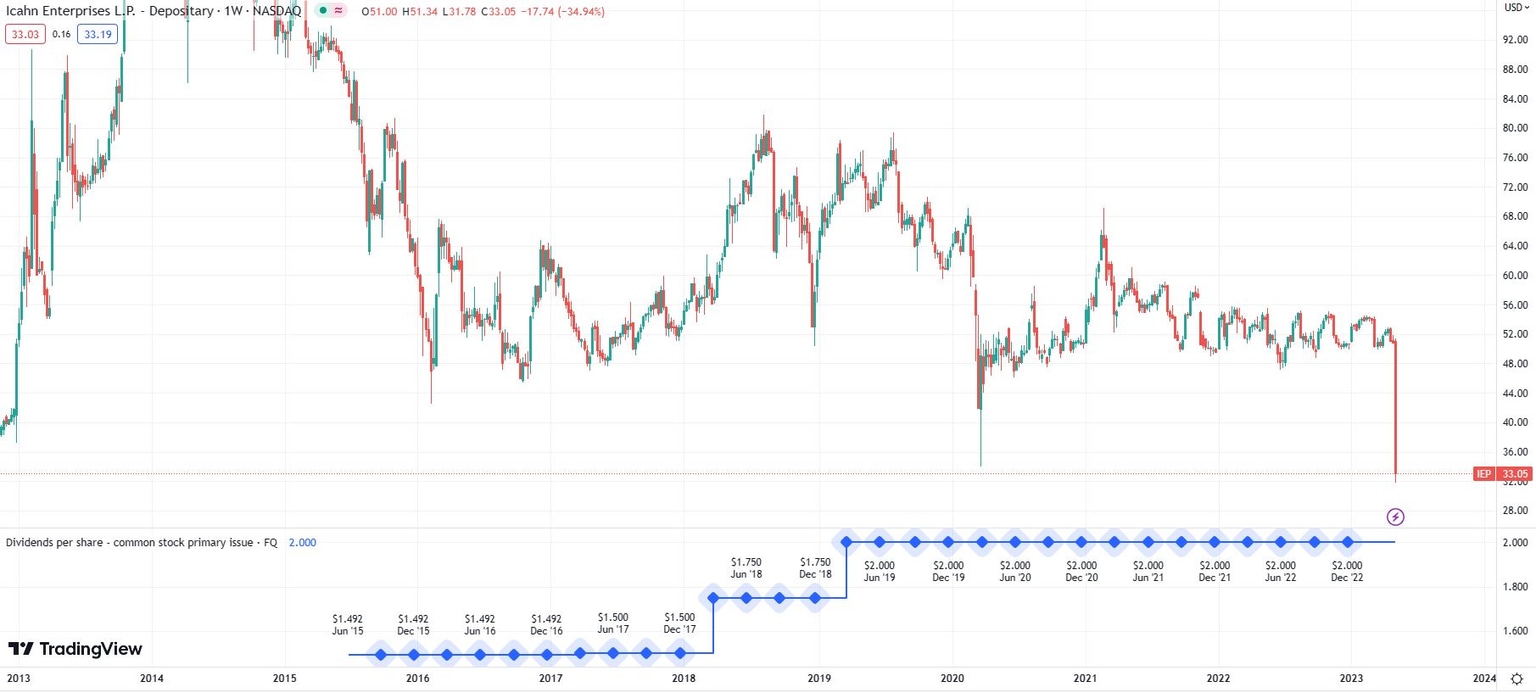This screenshot has width=1536, height=693.
Task: Click the red IEP price label
Action: click(1484, 474)
